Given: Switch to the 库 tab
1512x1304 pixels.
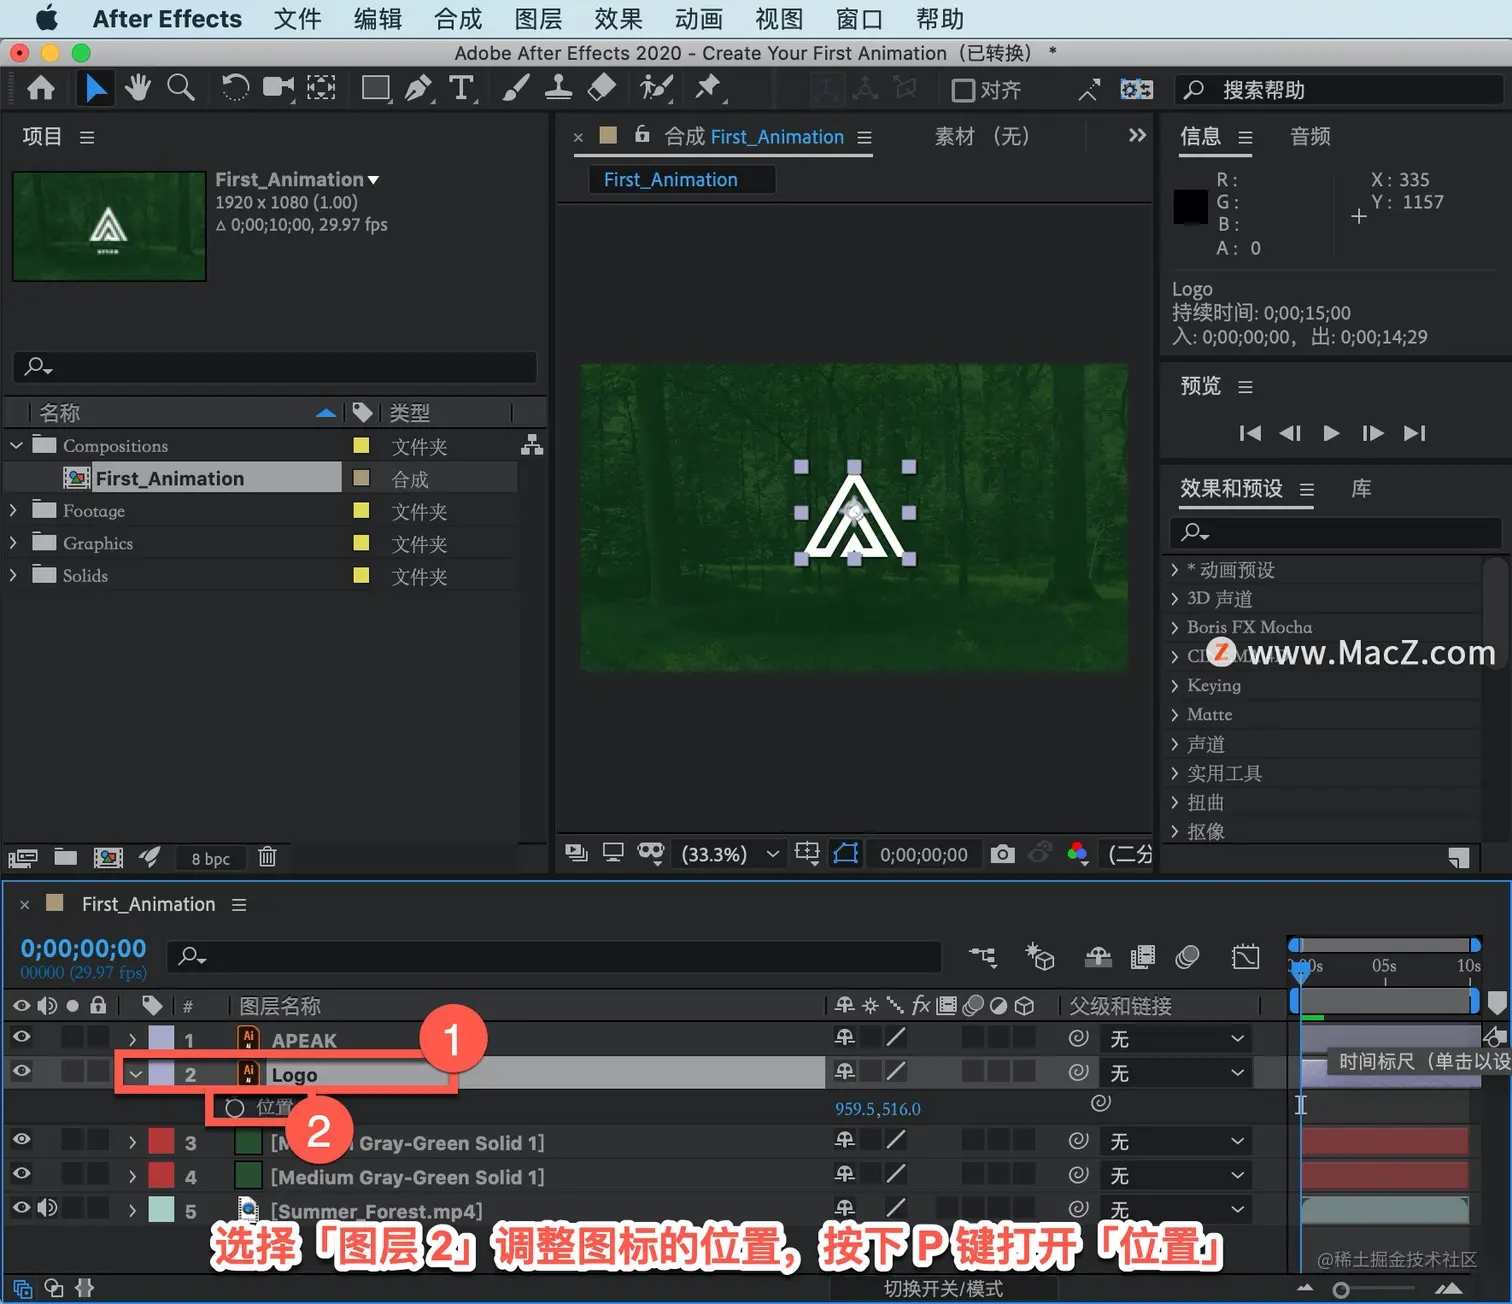Looking at the screenshot, I should click(1361, 488).
